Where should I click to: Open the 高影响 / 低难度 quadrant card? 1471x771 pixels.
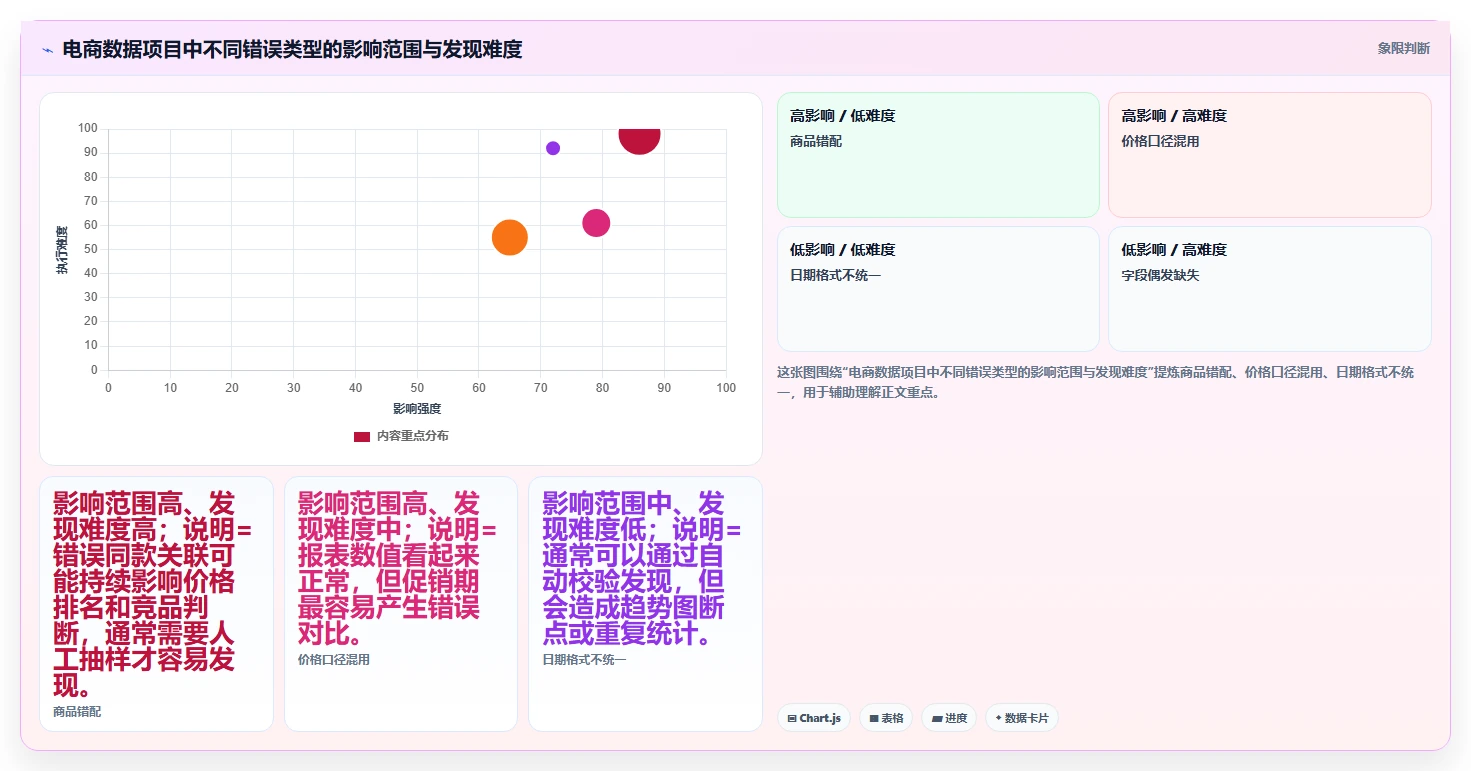938,155
